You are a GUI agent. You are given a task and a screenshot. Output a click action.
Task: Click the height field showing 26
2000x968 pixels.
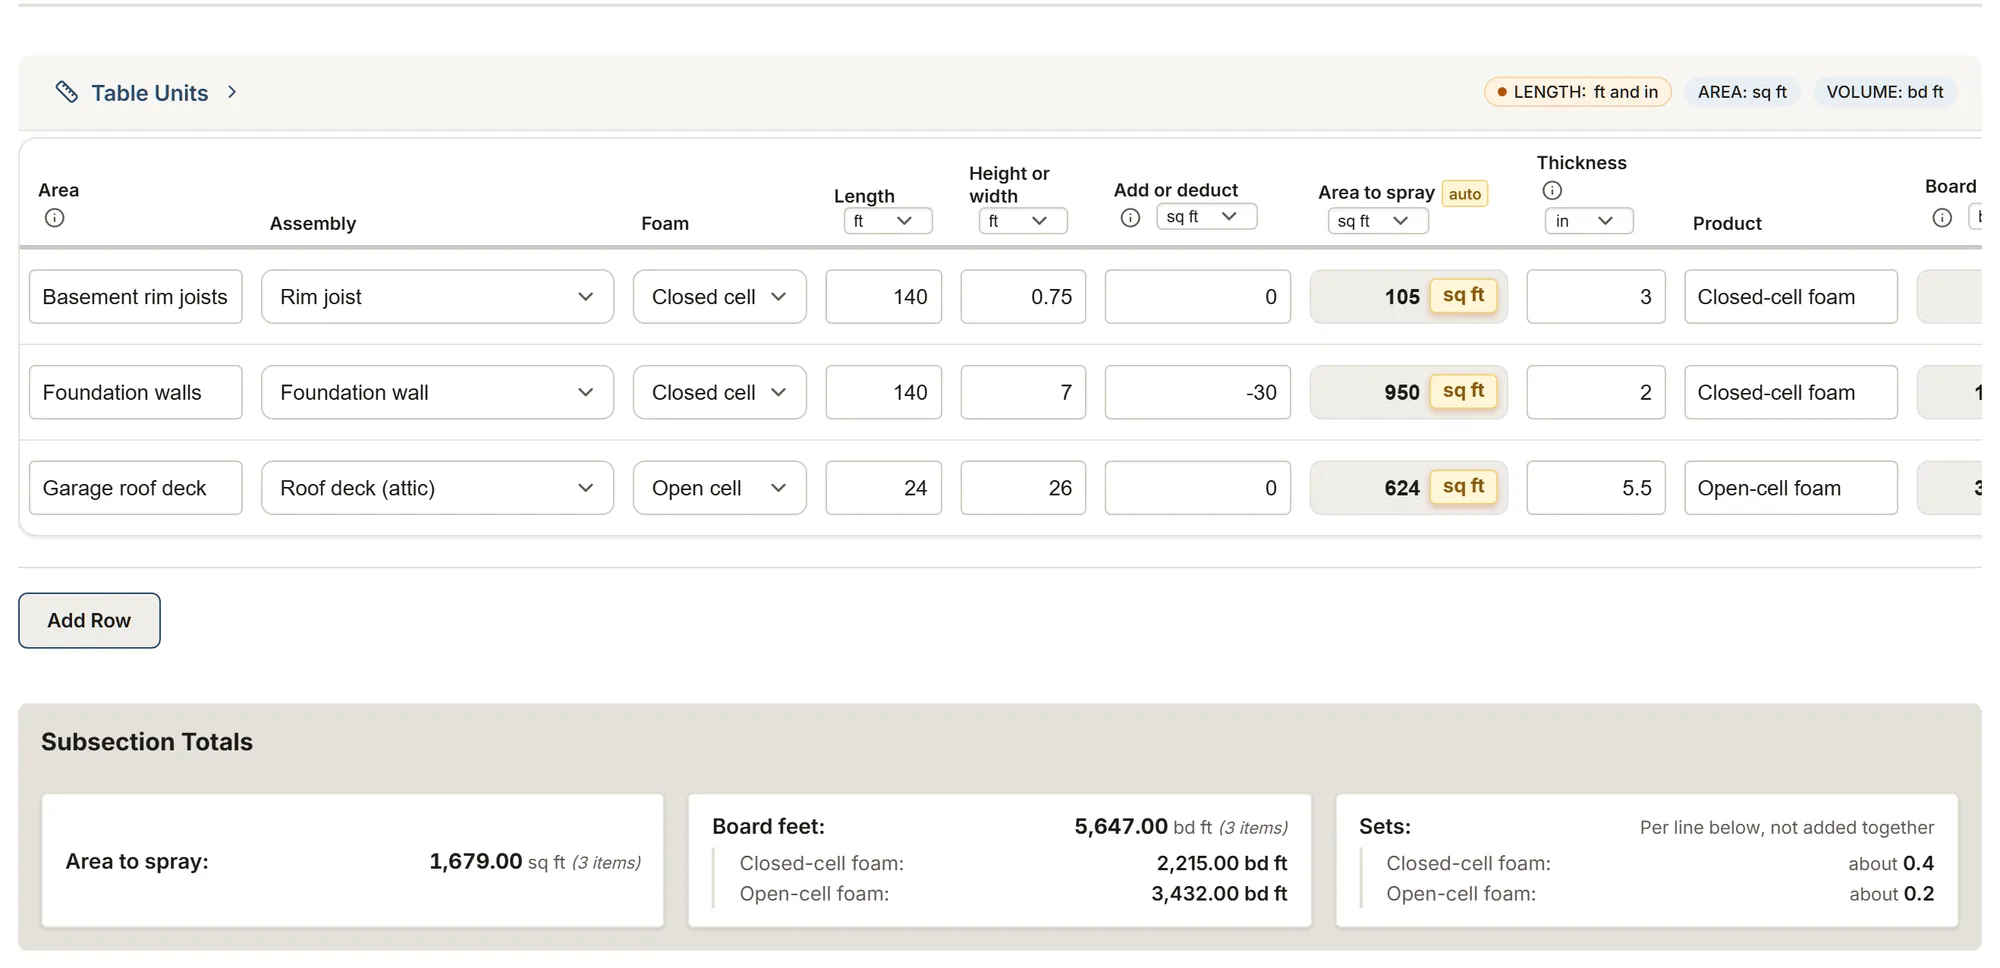(x=1023, y=488)
